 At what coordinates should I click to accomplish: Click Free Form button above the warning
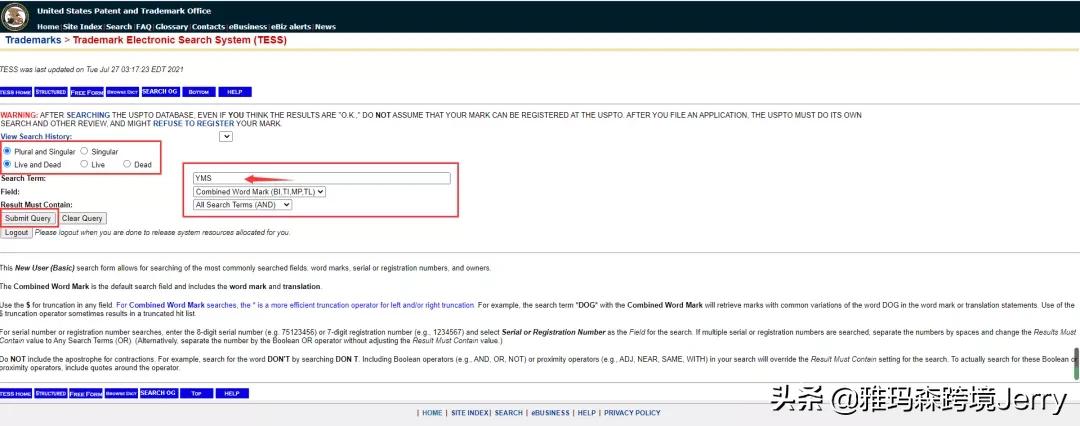pyautogui.click(x=87, y=92)
